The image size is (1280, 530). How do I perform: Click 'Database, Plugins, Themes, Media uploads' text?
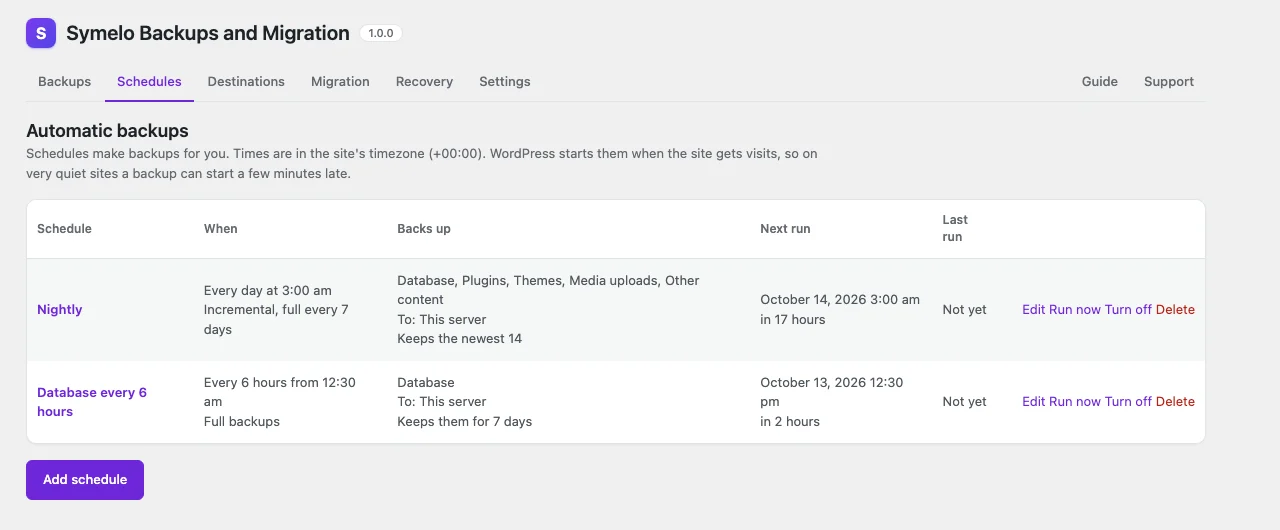tap(528, 281)
